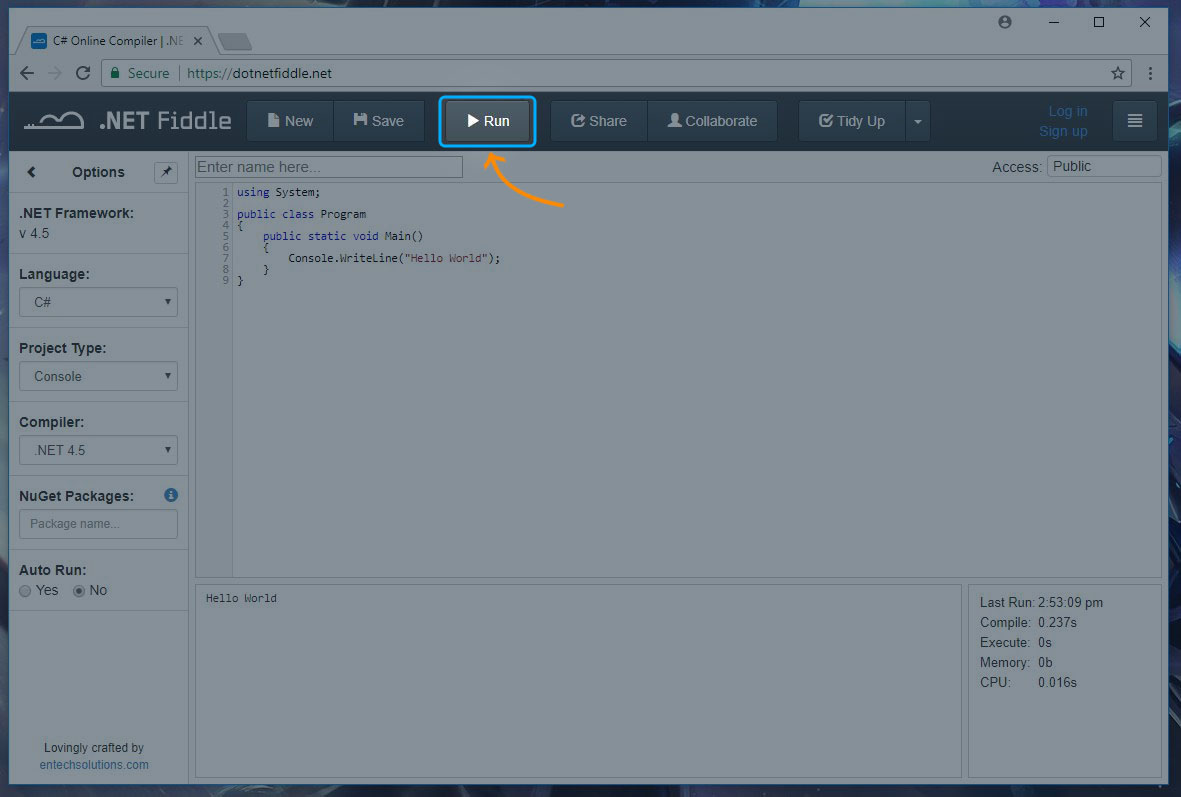This screenshot has height=797, width=1181.
Task: Pin the Options sidebar
Action: [x=166, y=172]
